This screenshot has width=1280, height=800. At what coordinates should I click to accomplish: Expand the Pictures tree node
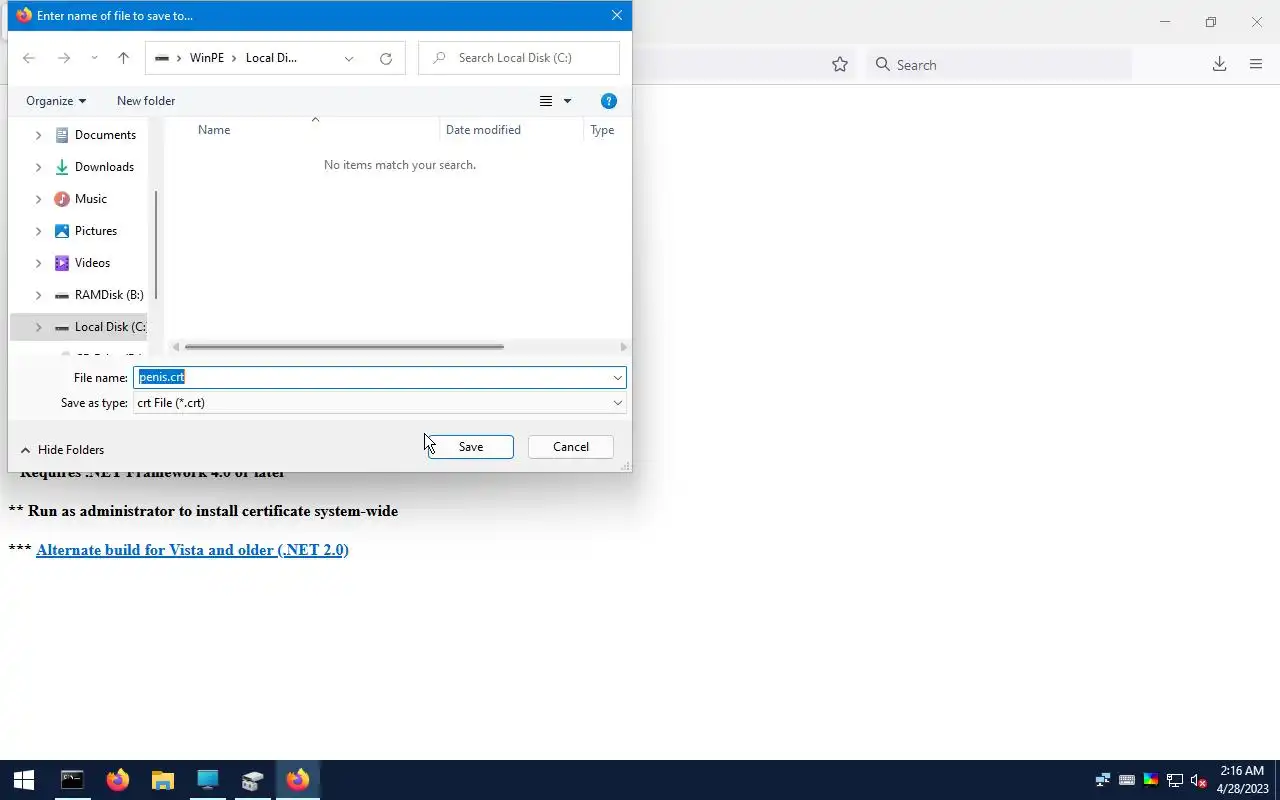tap(39, 231)
